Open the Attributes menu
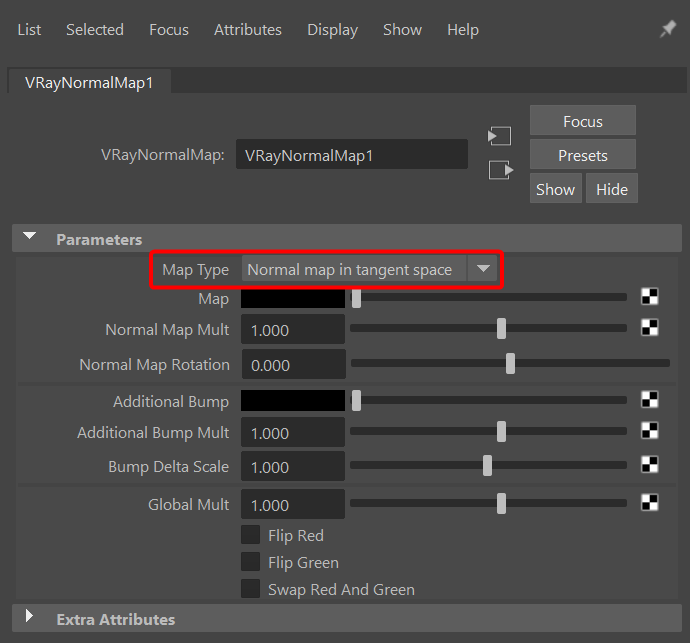Image resolution: width=690 pixels, height=643 pixels. (247, 30)
